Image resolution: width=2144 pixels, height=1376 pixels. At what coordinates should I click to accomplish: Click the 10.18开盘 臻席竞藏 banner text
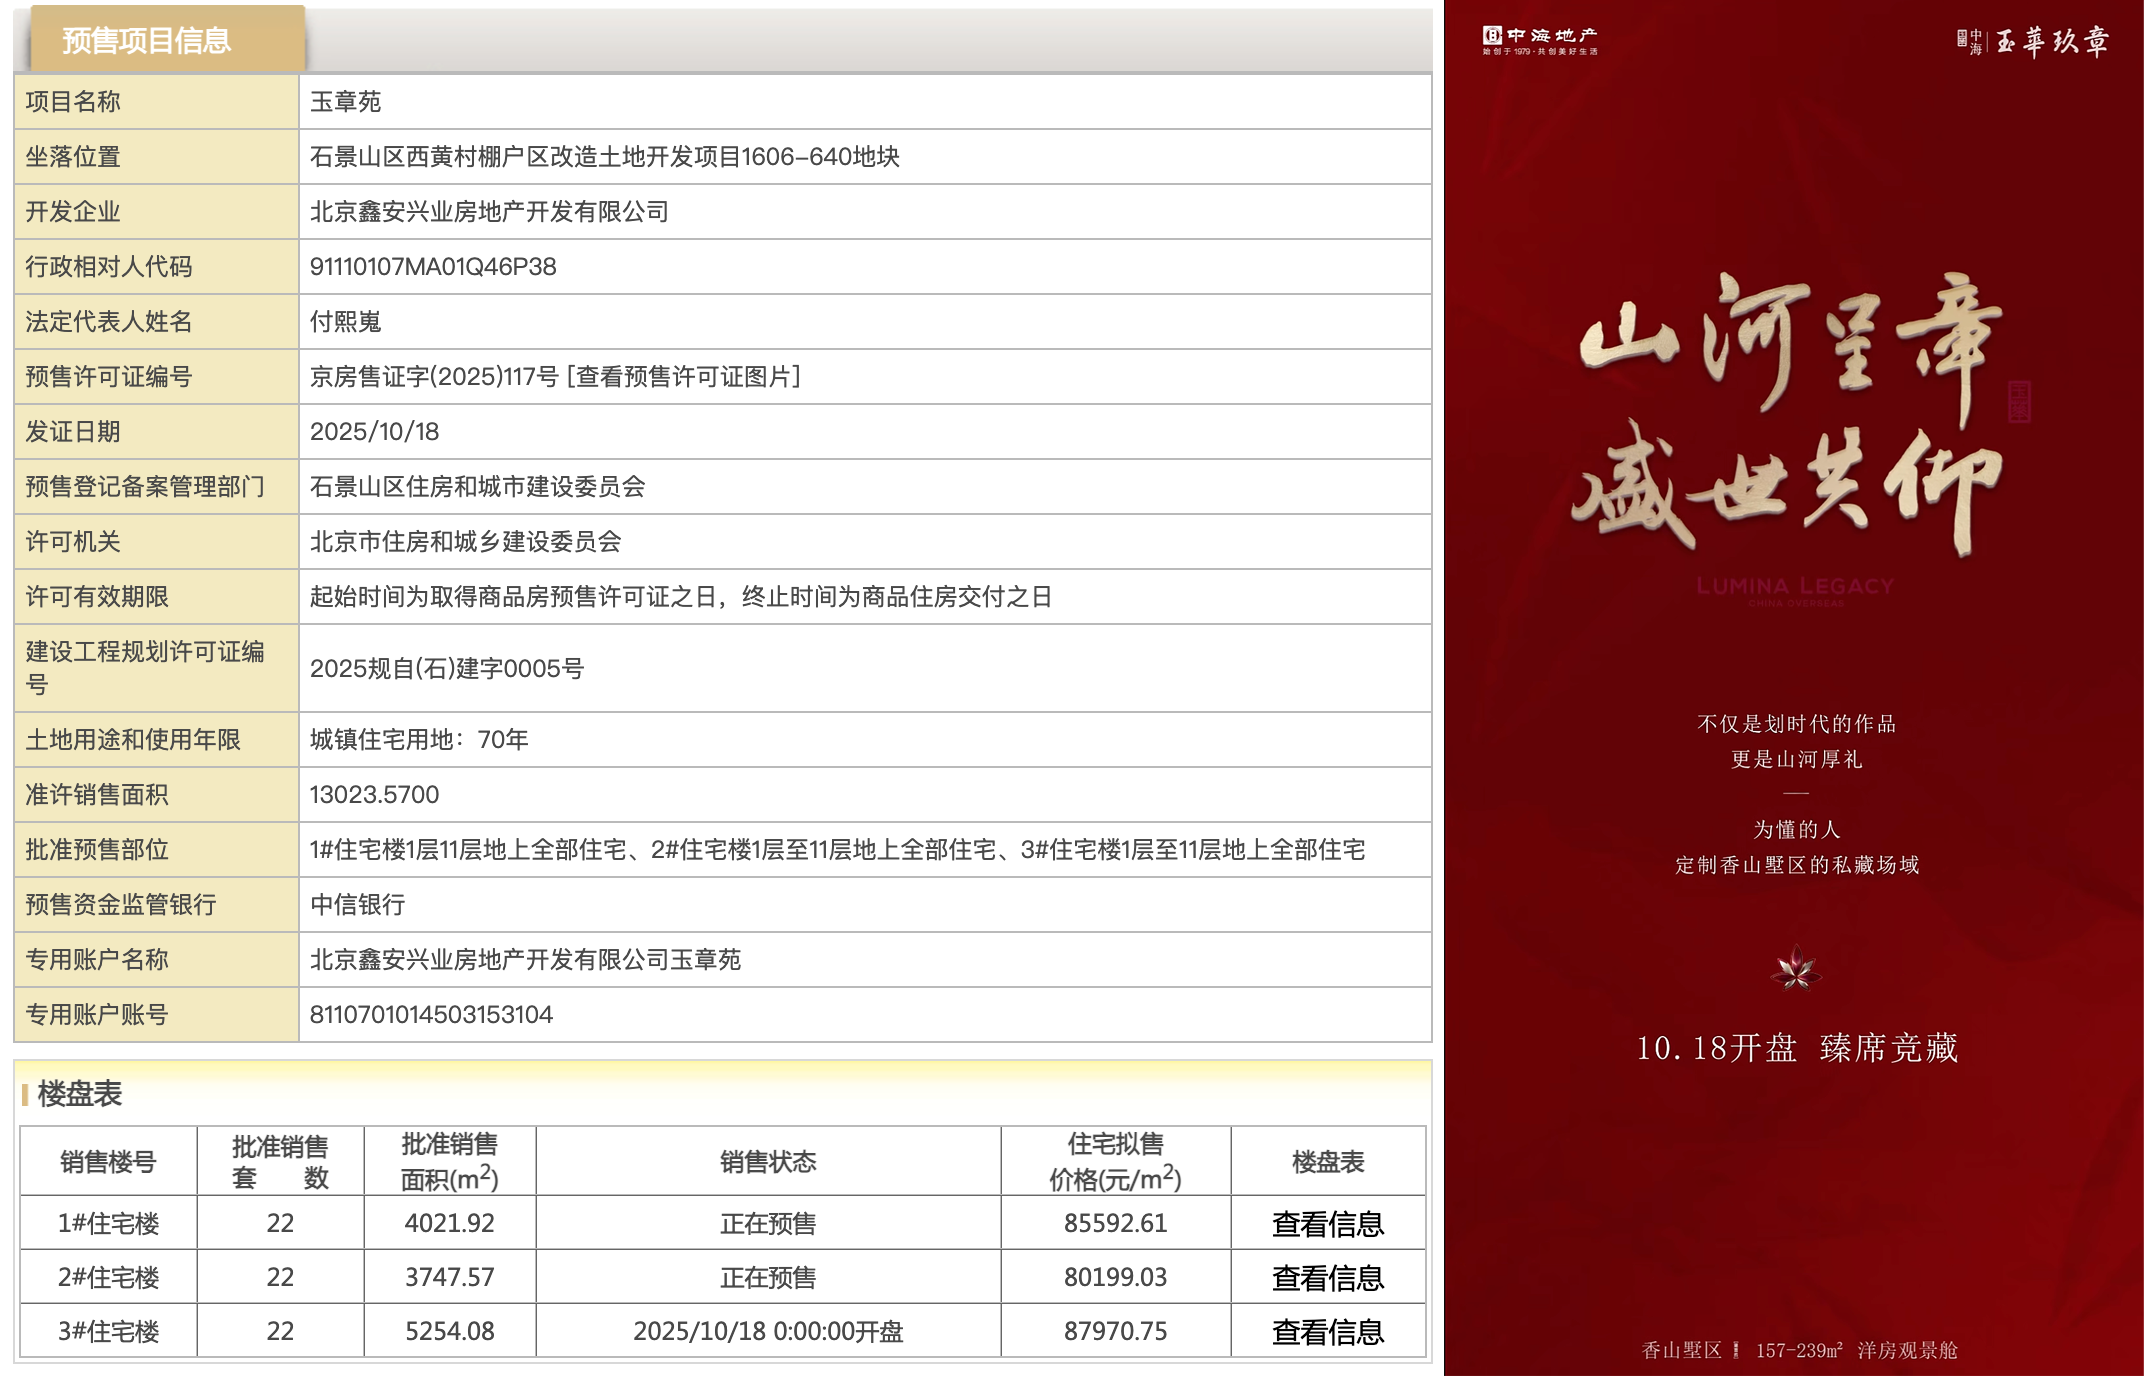coord(1796,1048)
